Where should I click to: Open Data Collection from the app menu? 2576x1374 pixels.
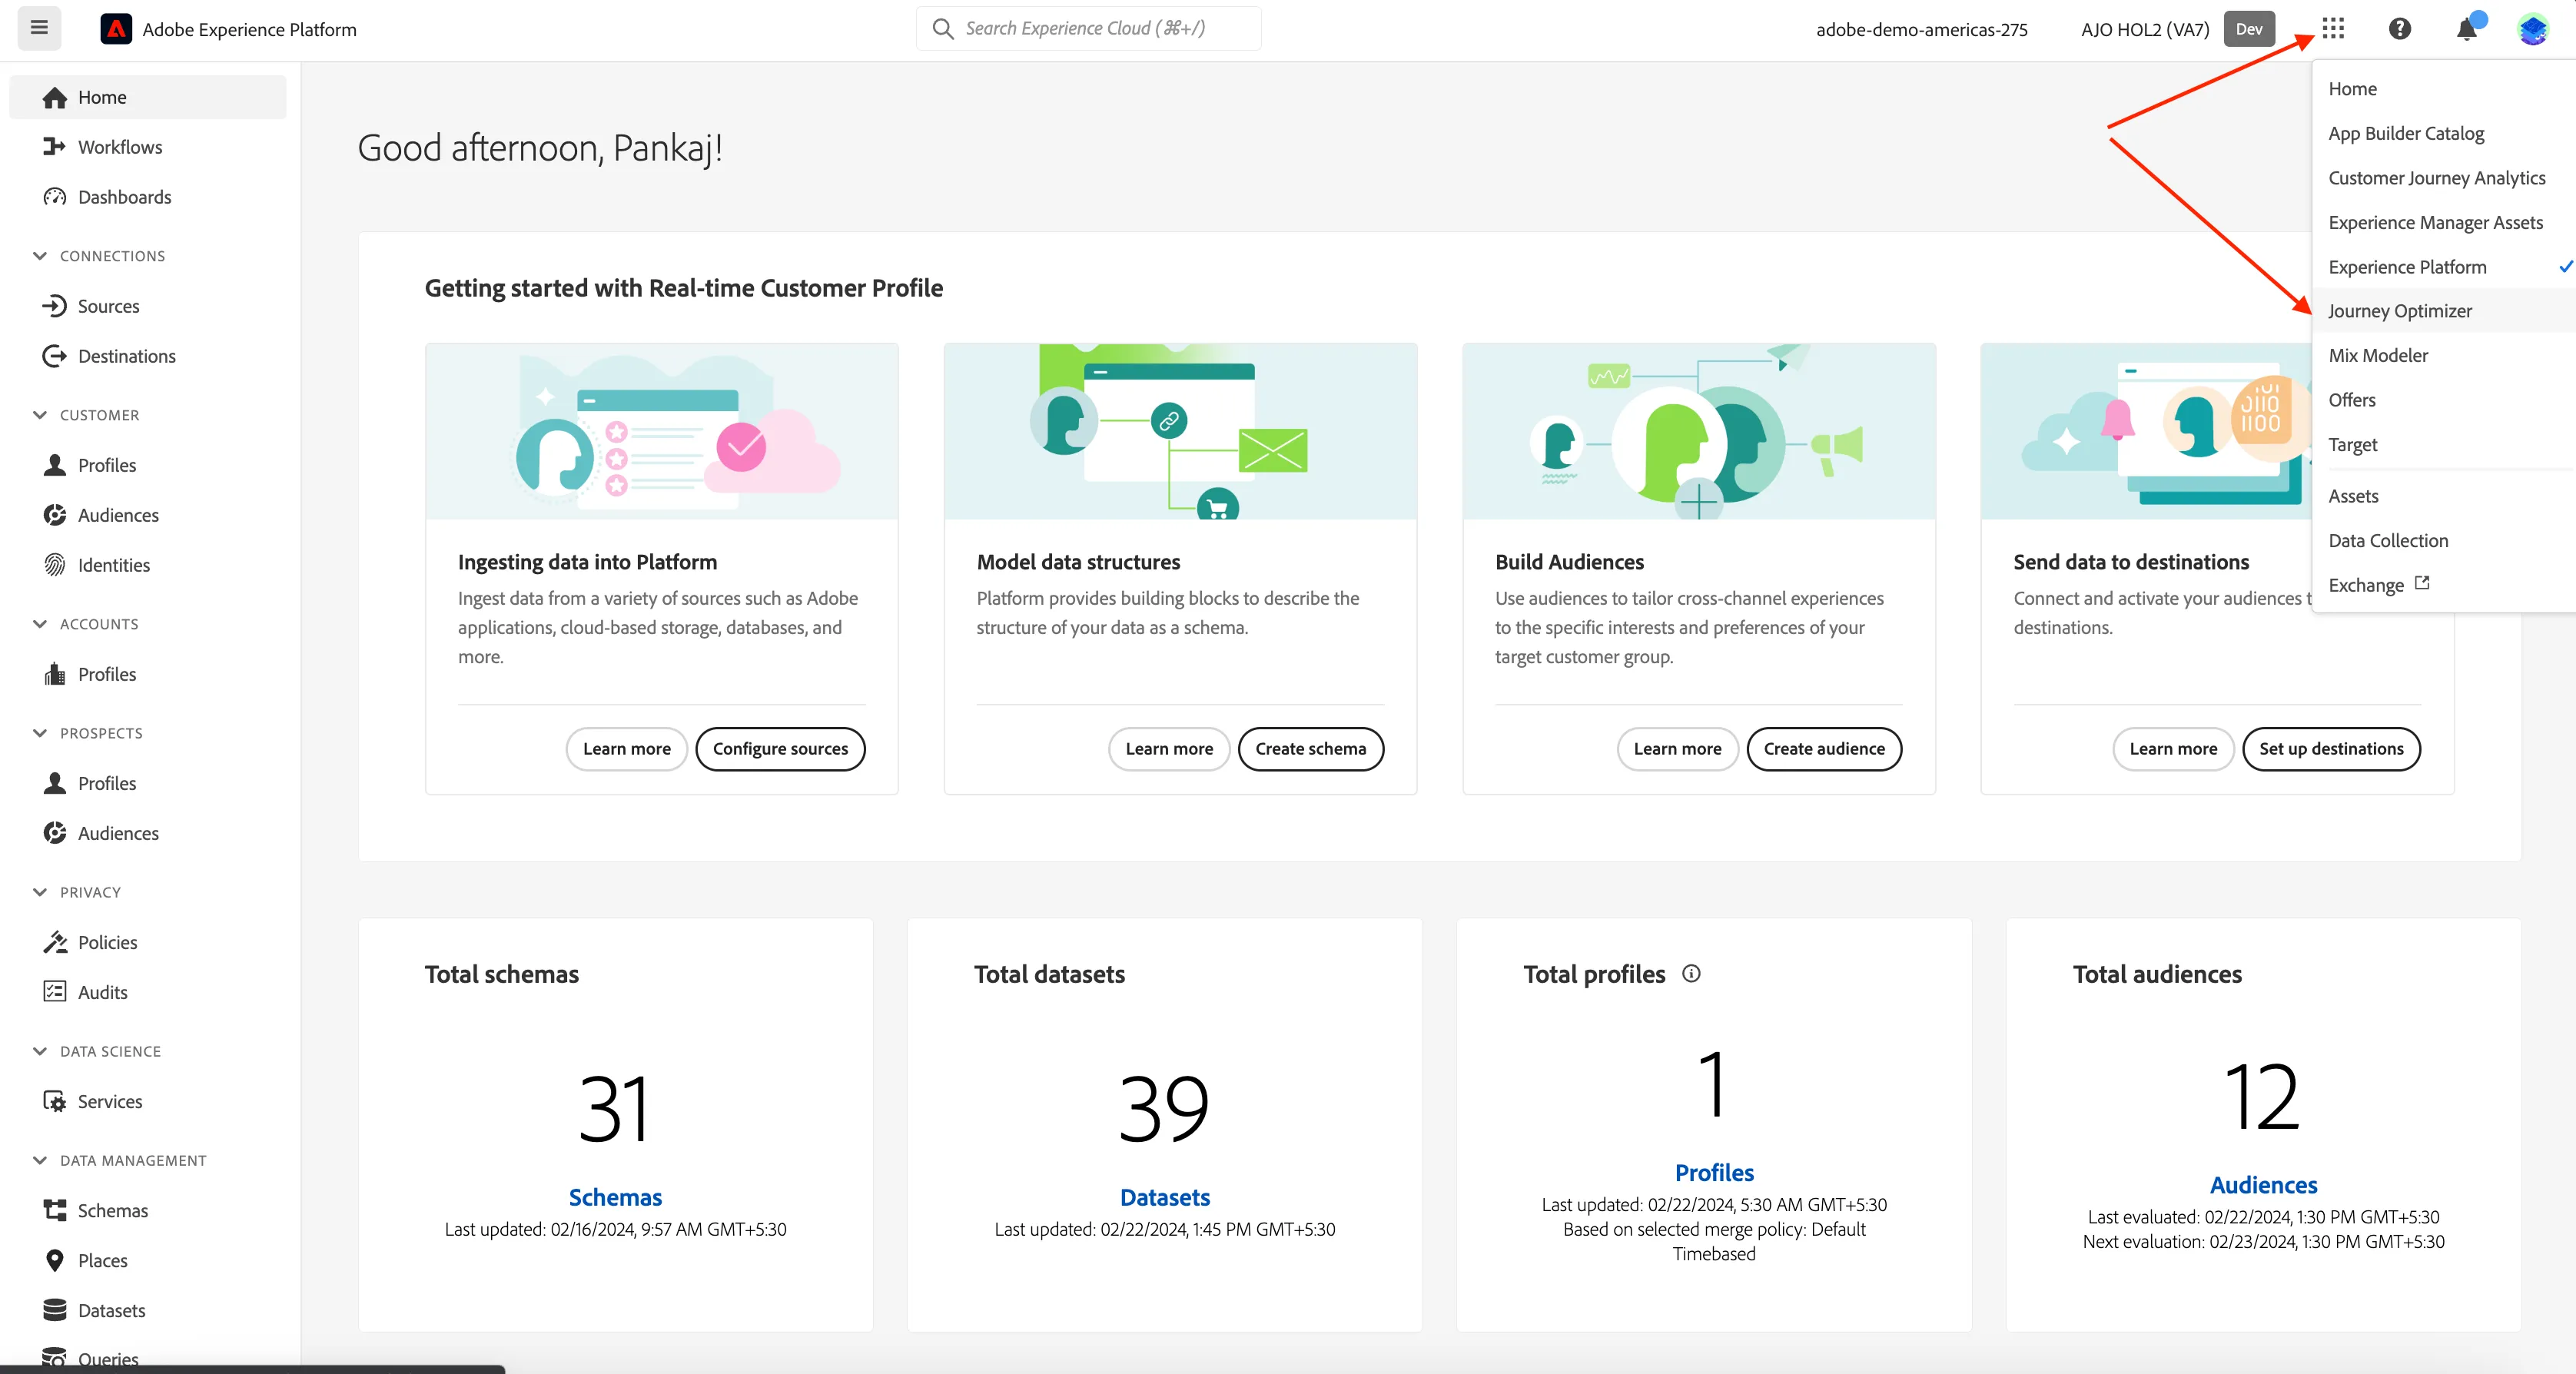point(2443,540)
